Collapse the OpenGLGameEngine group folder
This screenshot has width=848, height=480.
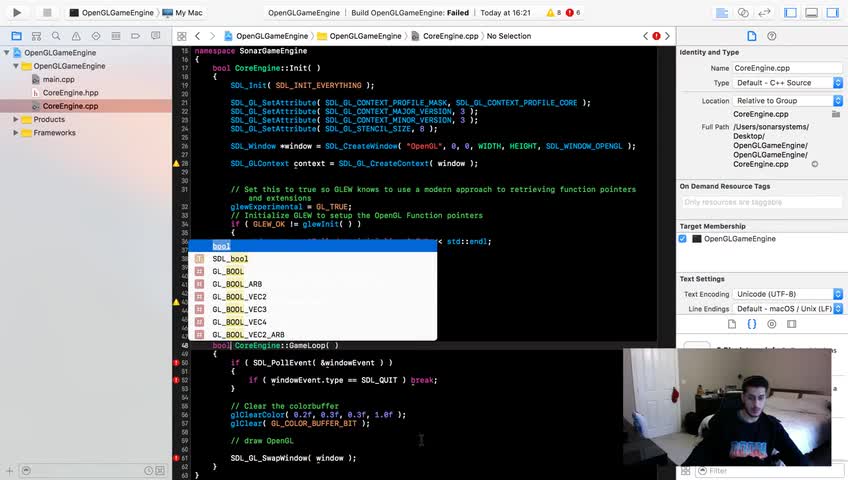coord(16,66)
